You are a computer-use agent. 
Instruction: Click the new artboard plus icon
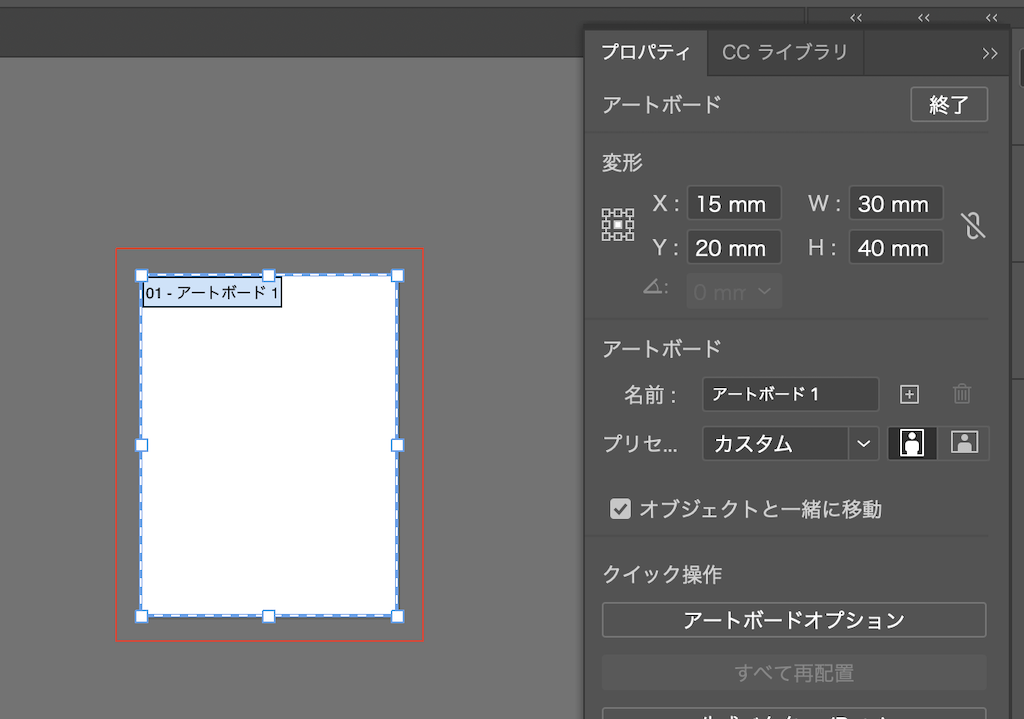point(909,394)
